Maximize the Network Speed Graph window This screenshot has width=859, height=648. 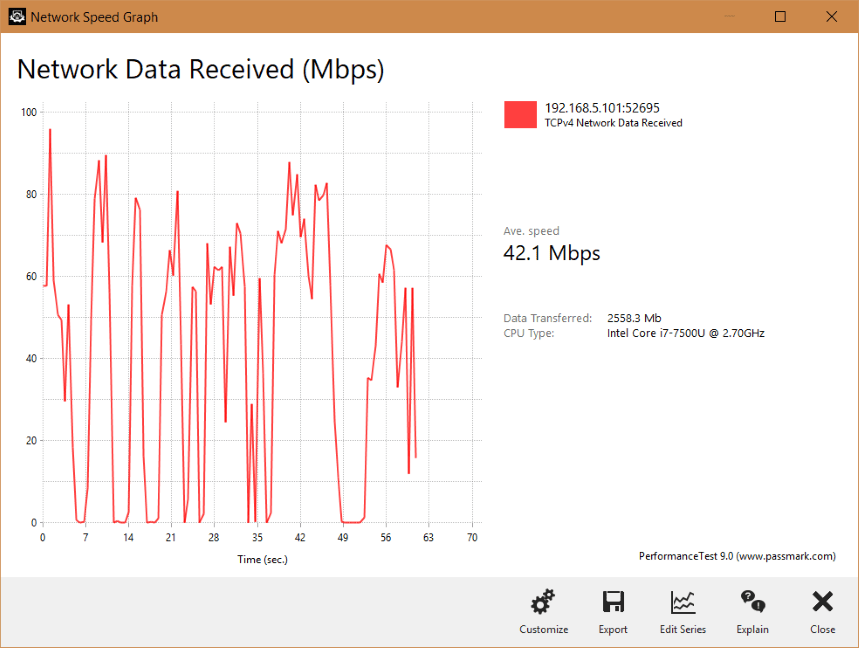[x=780, y=17]
